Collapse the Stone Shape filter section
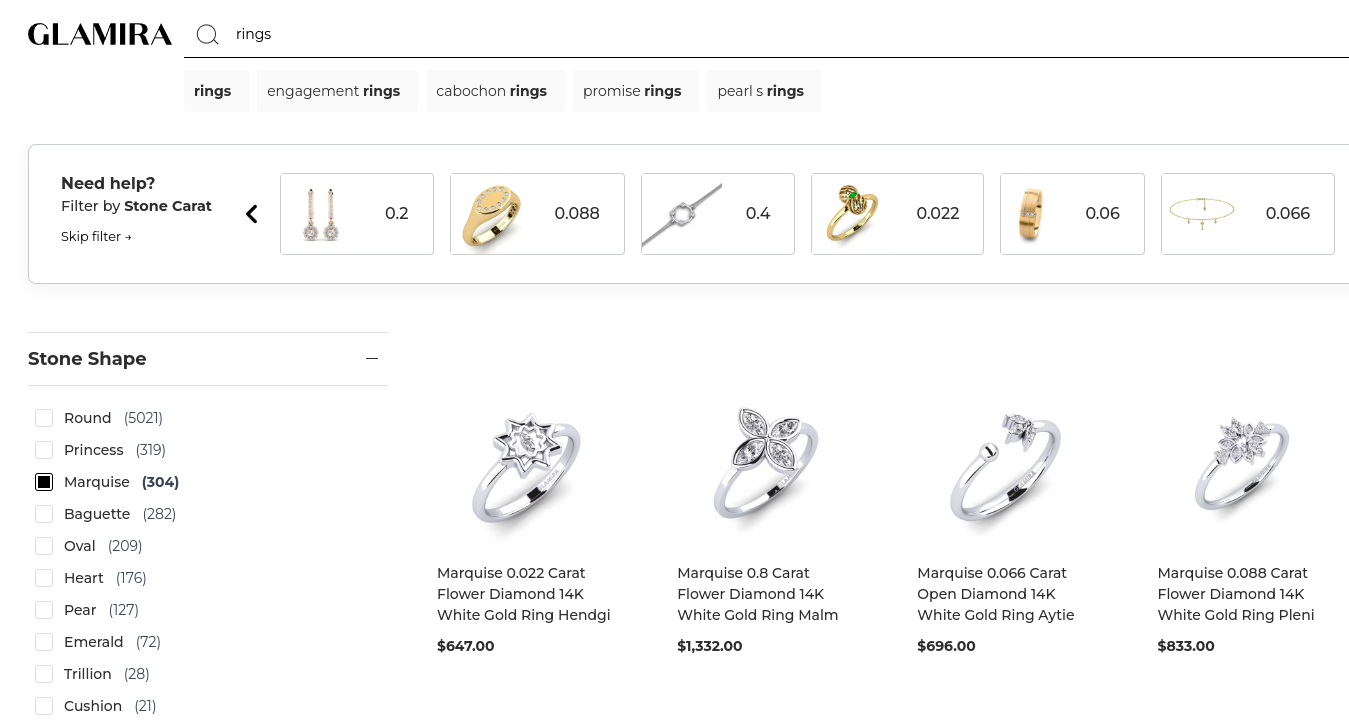 click(x=372, y=359)
